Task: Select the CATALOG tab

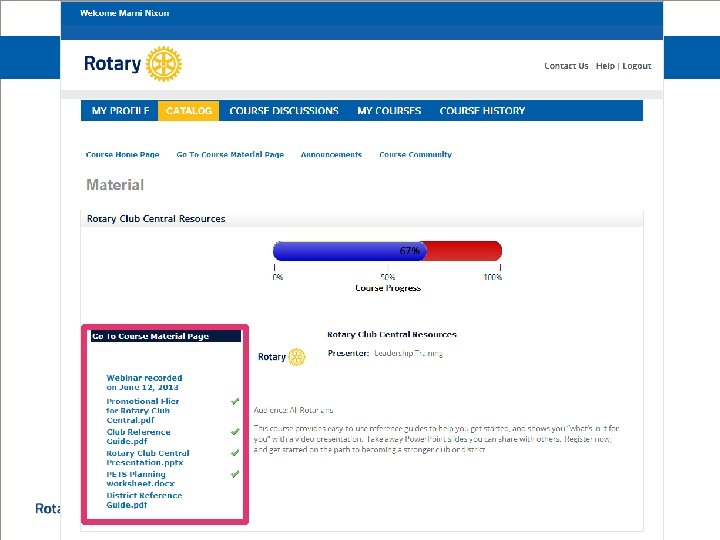Action: 189,111
